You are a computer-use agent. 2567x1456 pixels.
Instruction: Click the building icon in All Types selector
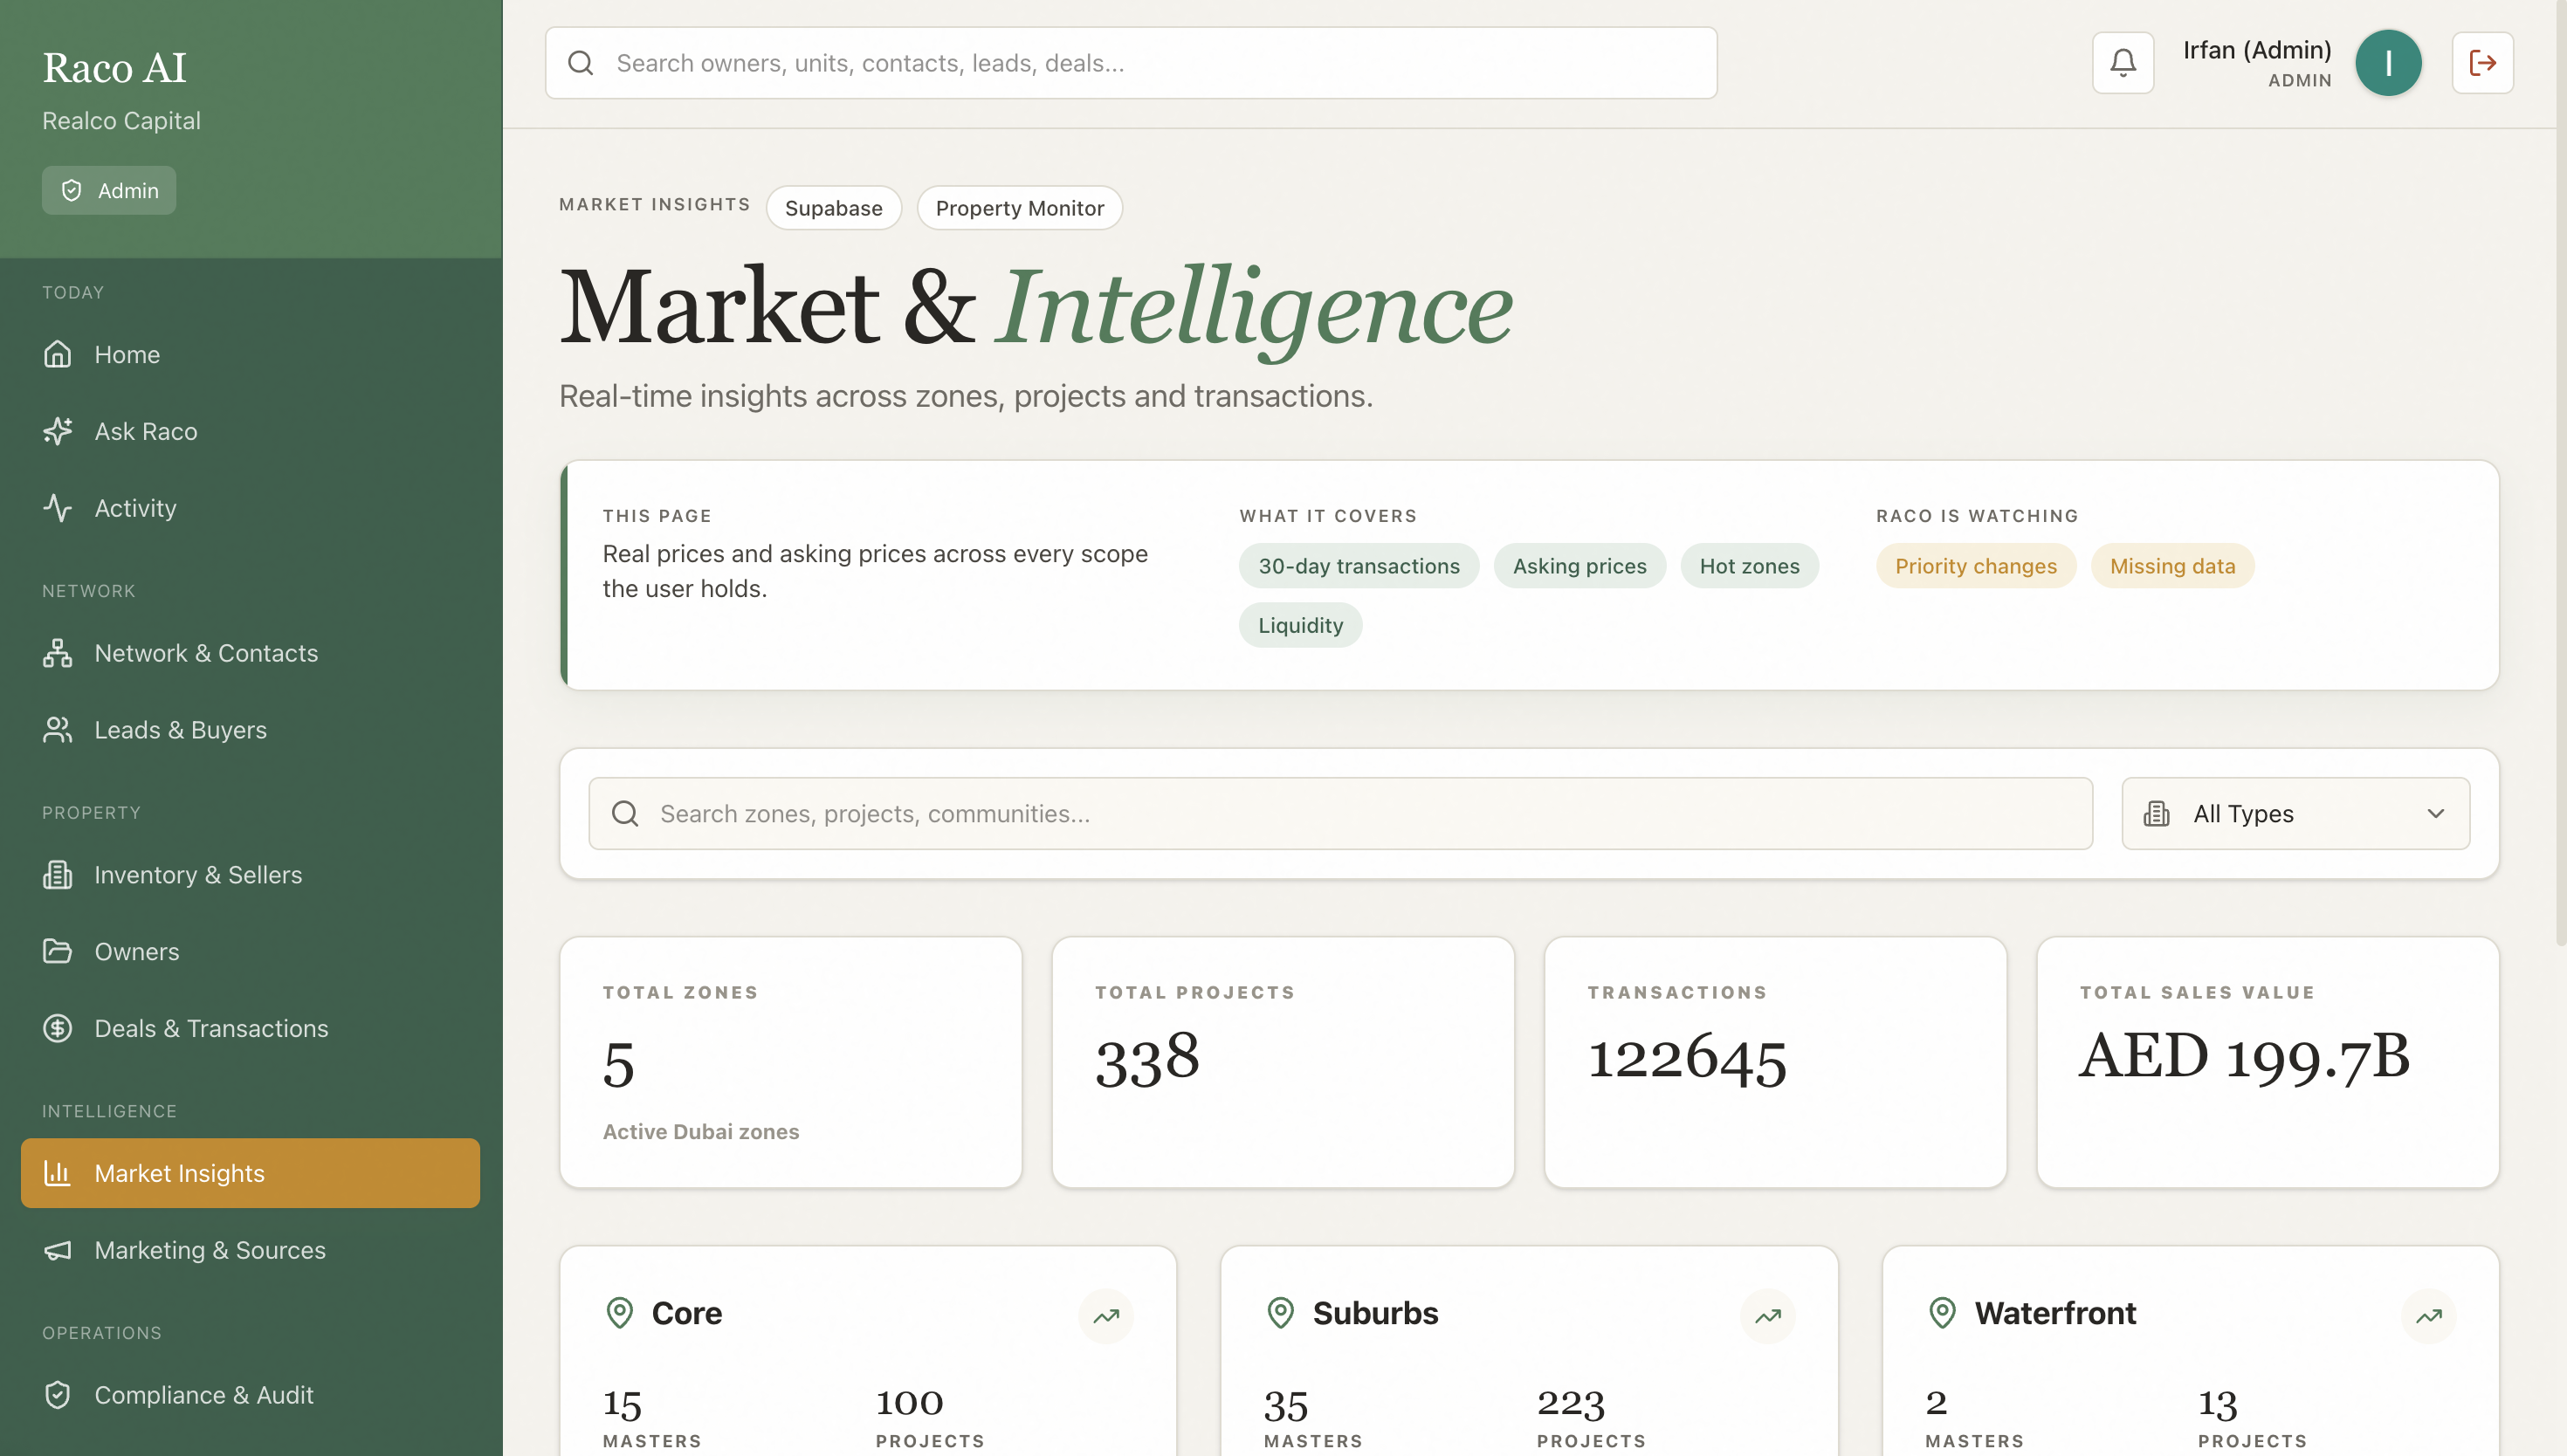click(2157, 814)
